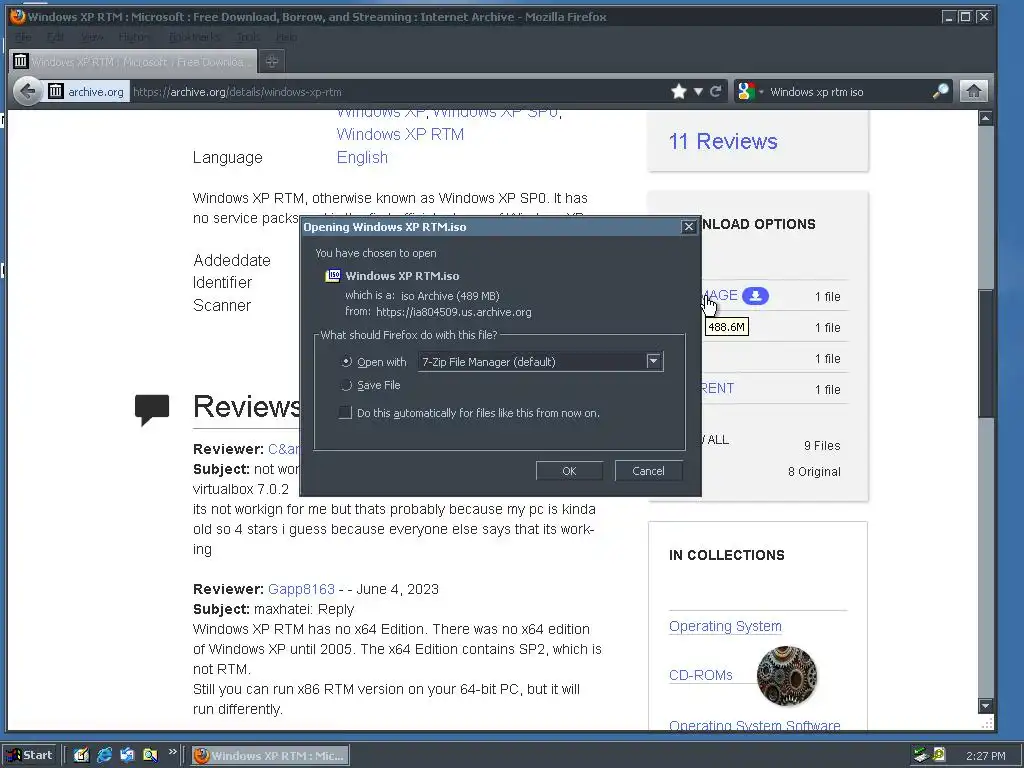This screenshot has height=768, width=1024.
Task: Select the Open with radio button
Action: pos(347,362)
